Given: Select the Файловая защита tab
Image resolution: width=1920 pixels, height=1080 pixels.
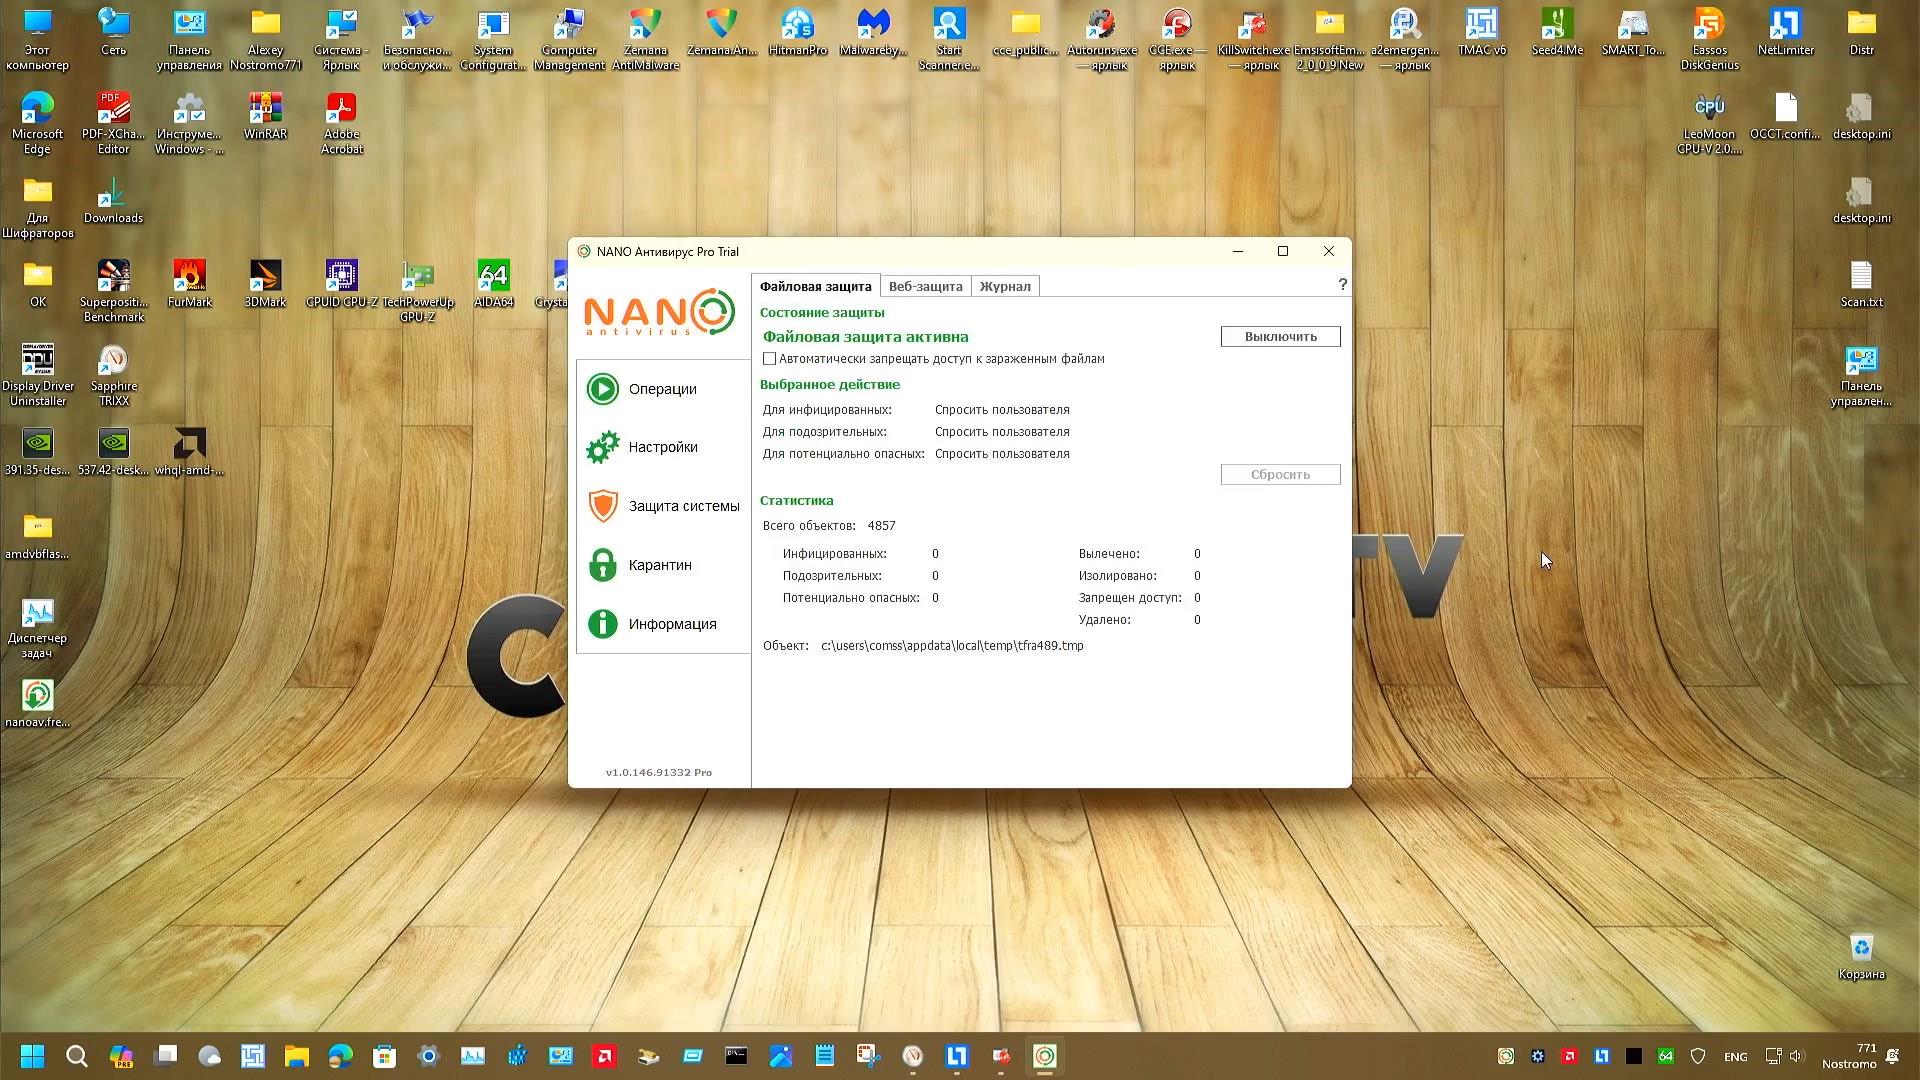Looking at the screenshot, I should [815, 286].
